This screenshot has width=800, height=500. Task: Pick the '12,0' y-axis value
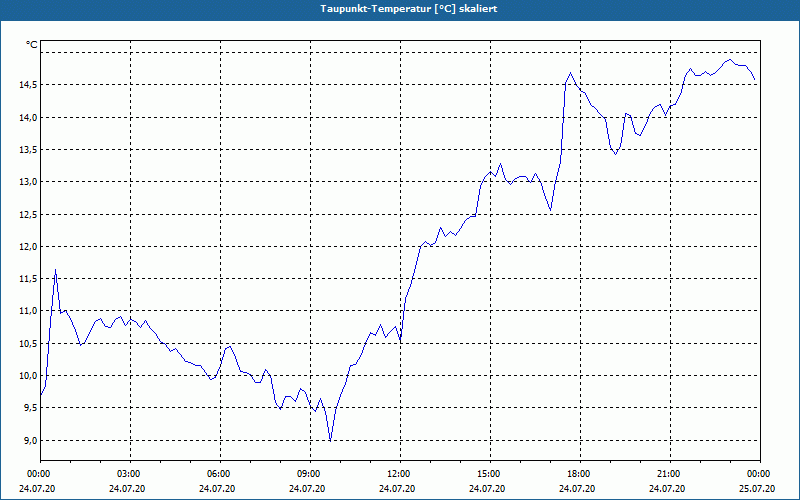click(28, 246)
